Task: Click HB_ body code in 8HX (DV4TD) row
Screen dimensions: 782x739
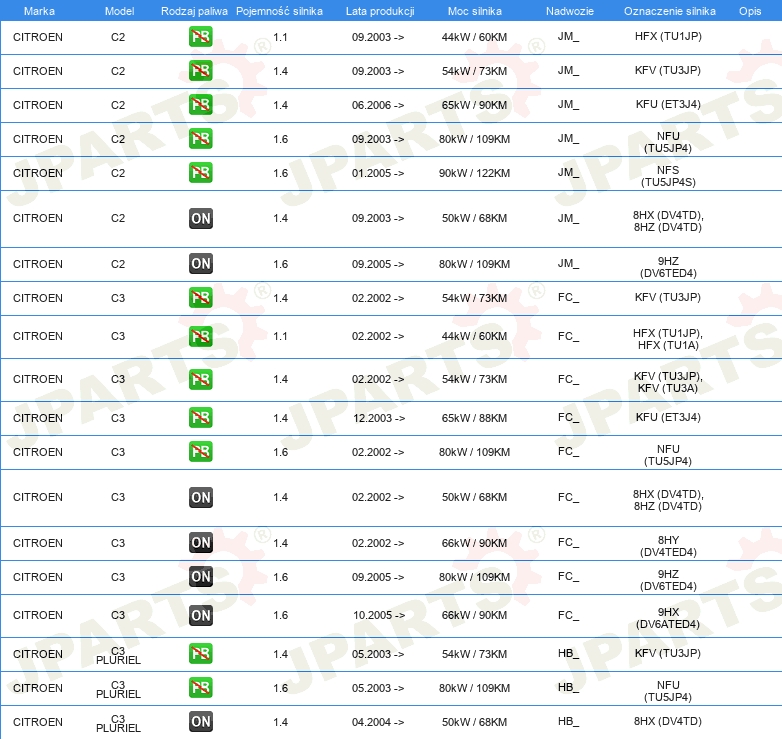Action: pos(569,722)
